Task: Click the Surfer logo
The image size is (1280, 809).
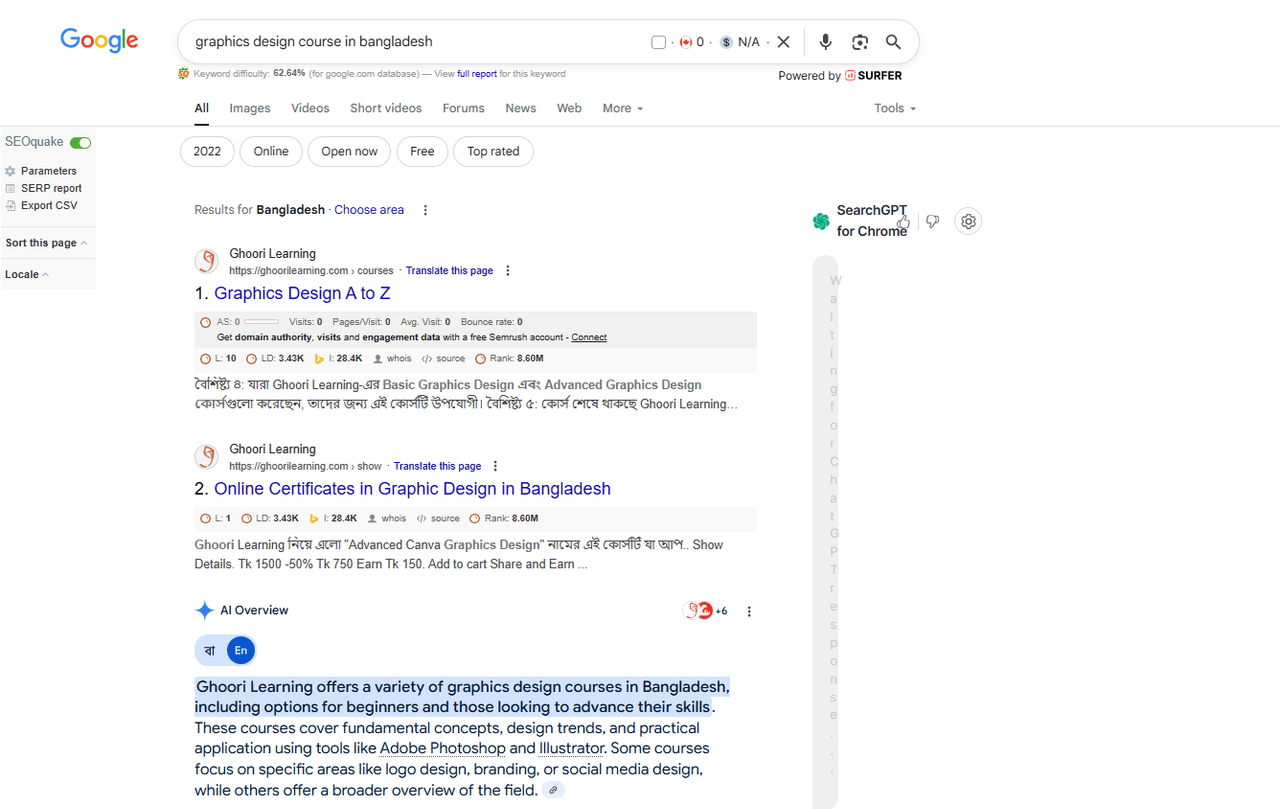Action: (x=874, y=75)
